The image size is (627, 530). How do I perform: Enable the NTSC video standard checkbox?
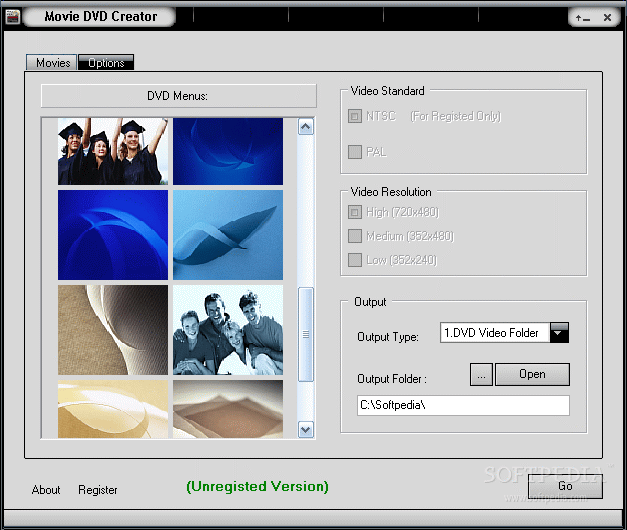355,116
